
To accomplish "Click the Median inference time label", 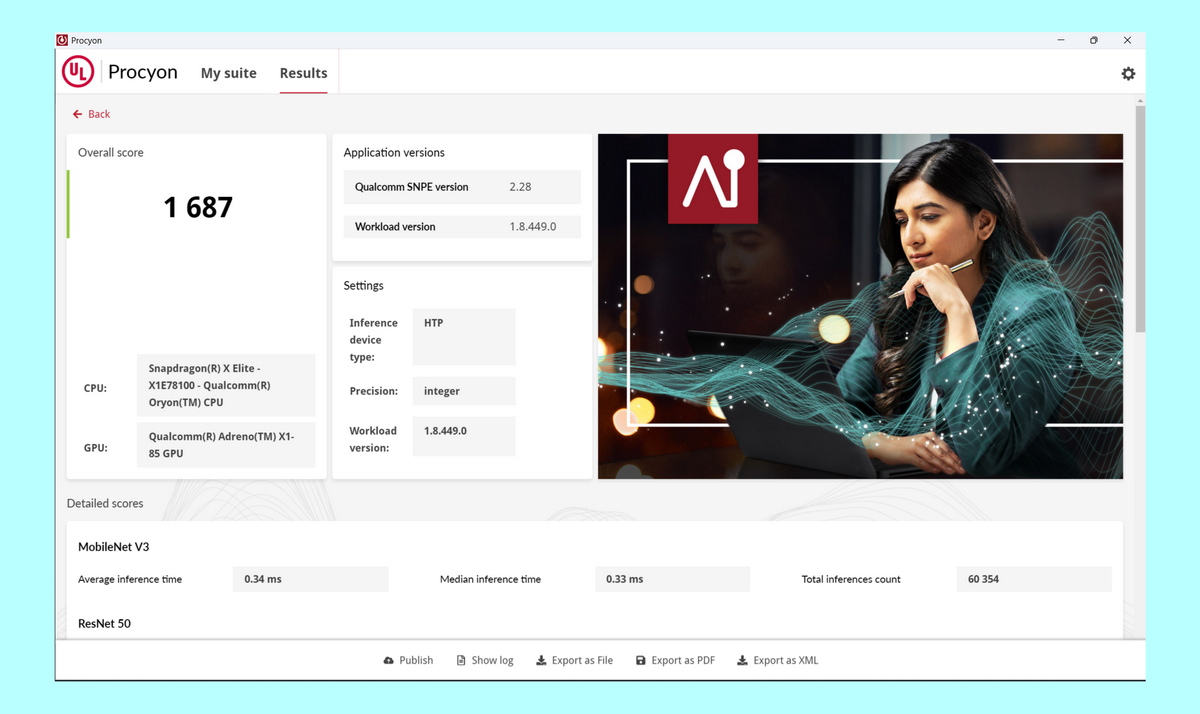I will [x=490, y=579].
